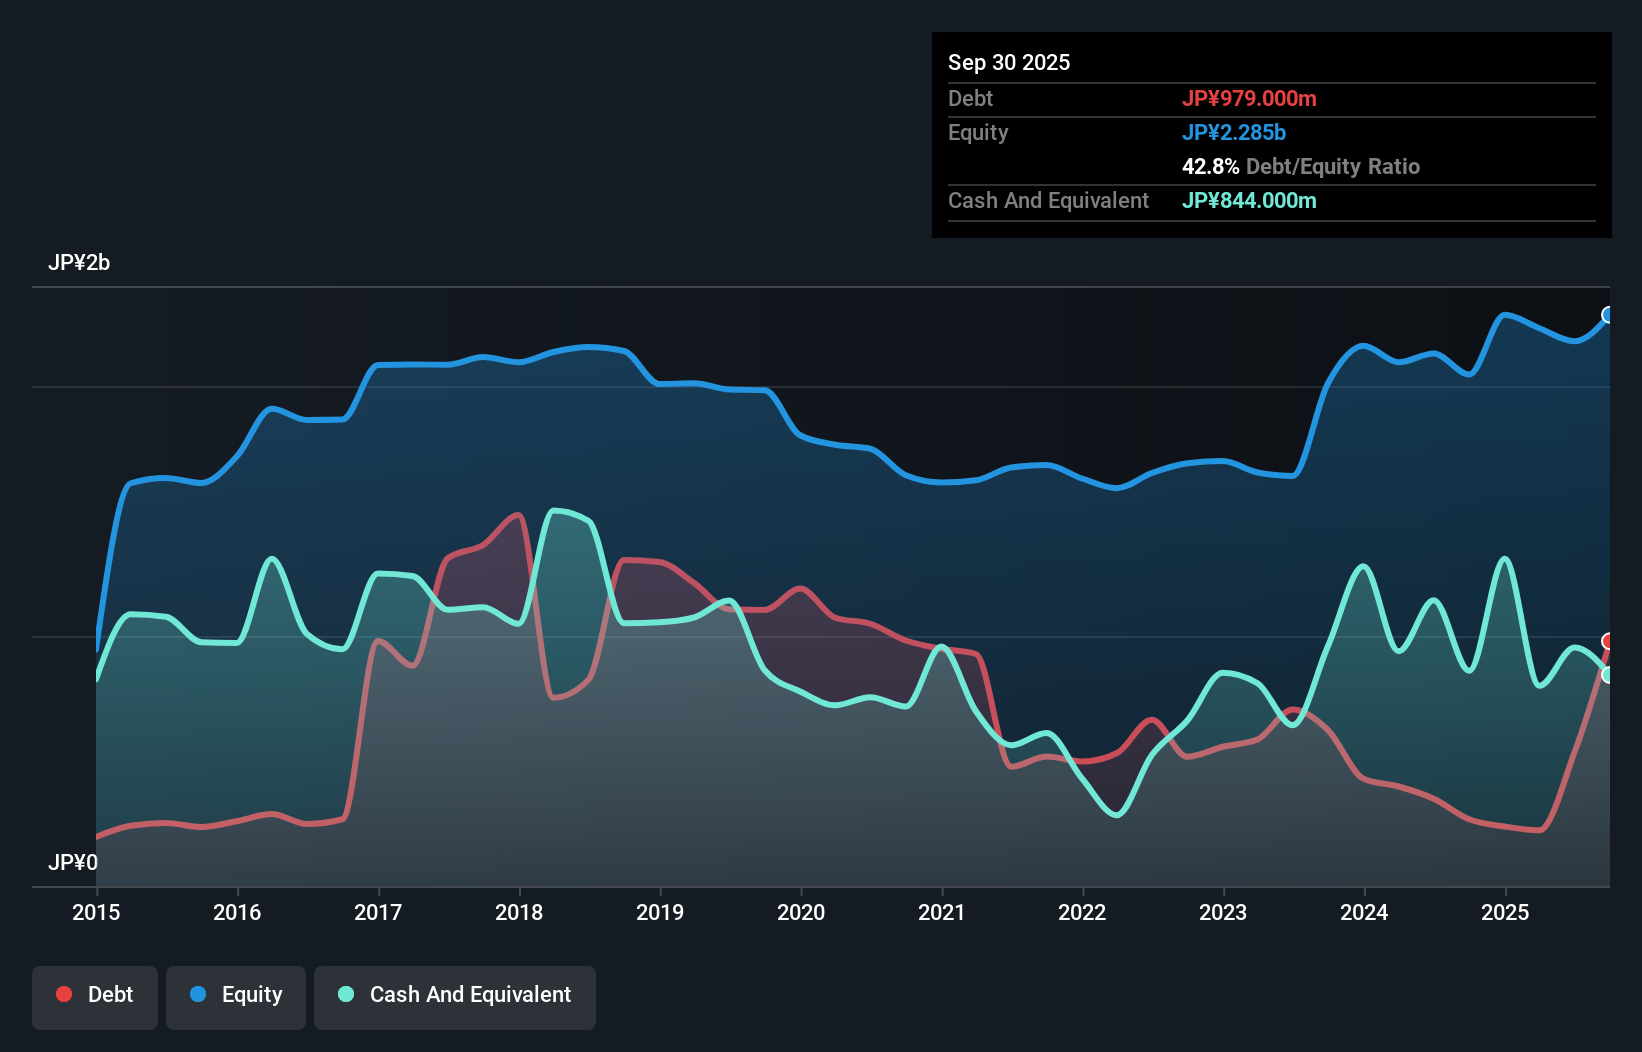
Task: Click the red dot icon in the Debt legend
Action: point(63,994)
